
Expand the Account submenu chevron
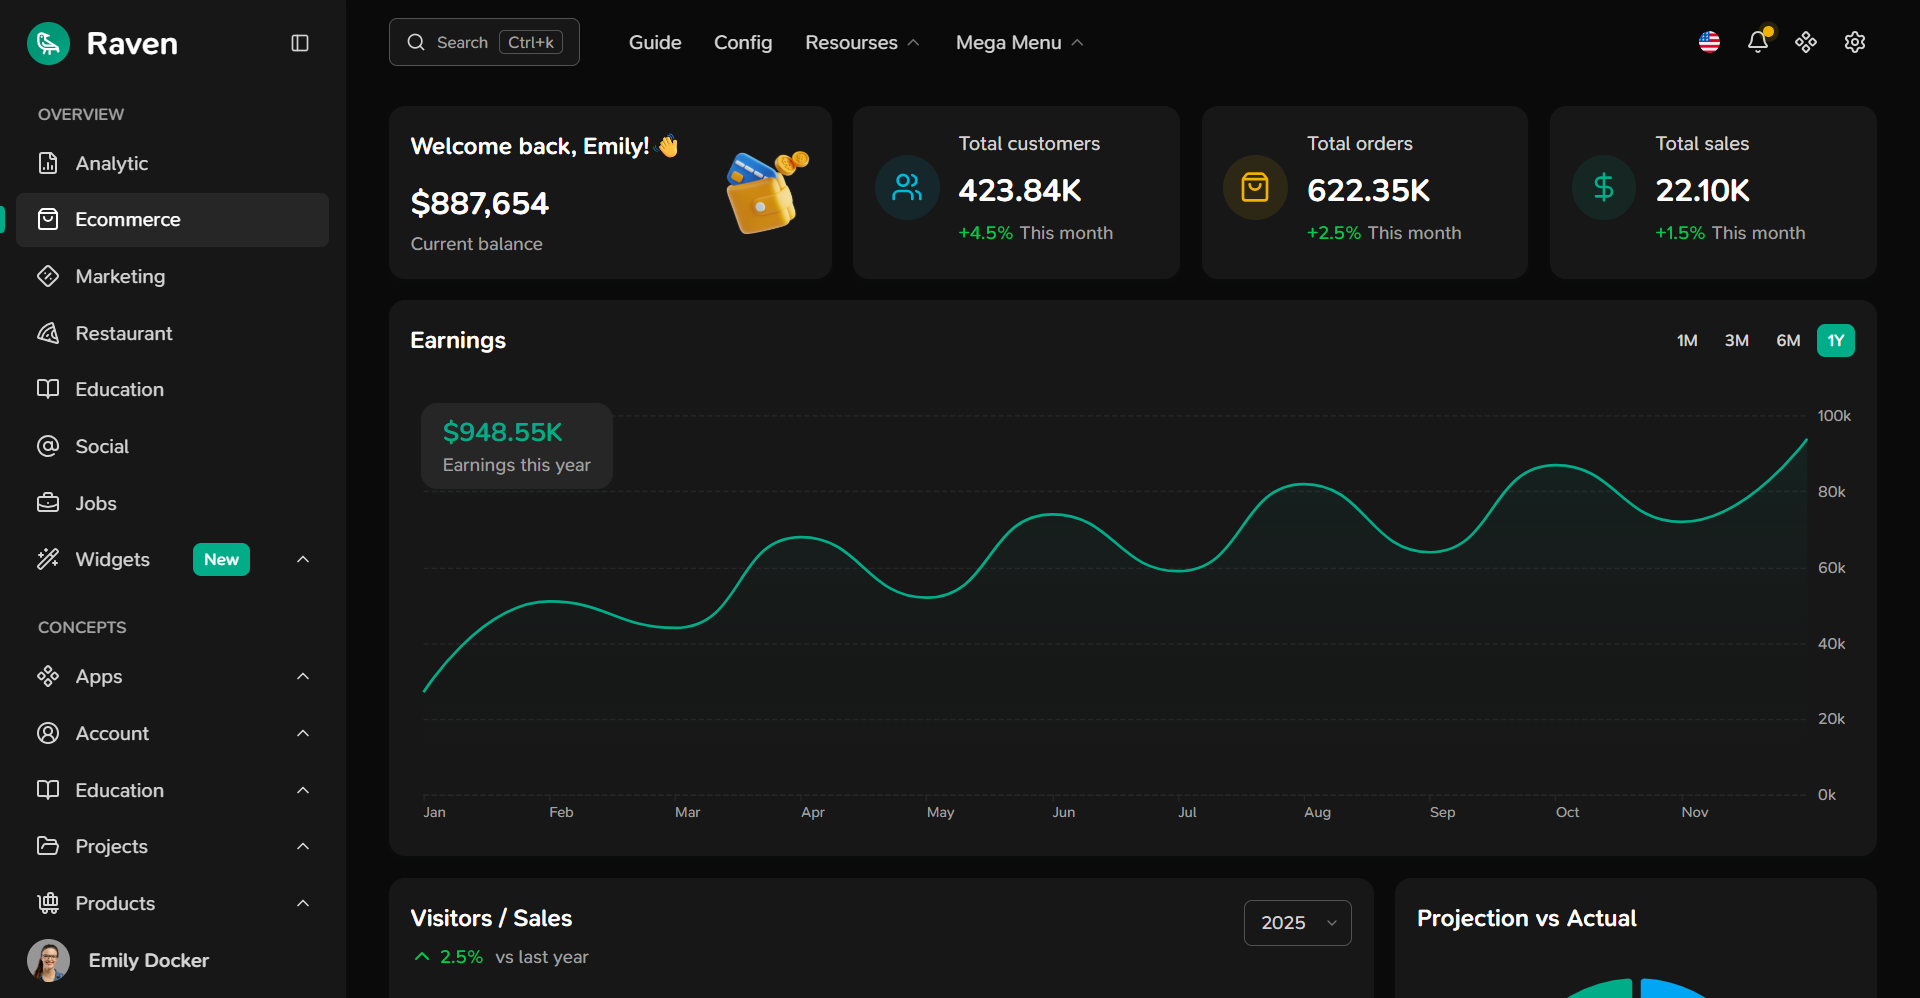point(303,733)
